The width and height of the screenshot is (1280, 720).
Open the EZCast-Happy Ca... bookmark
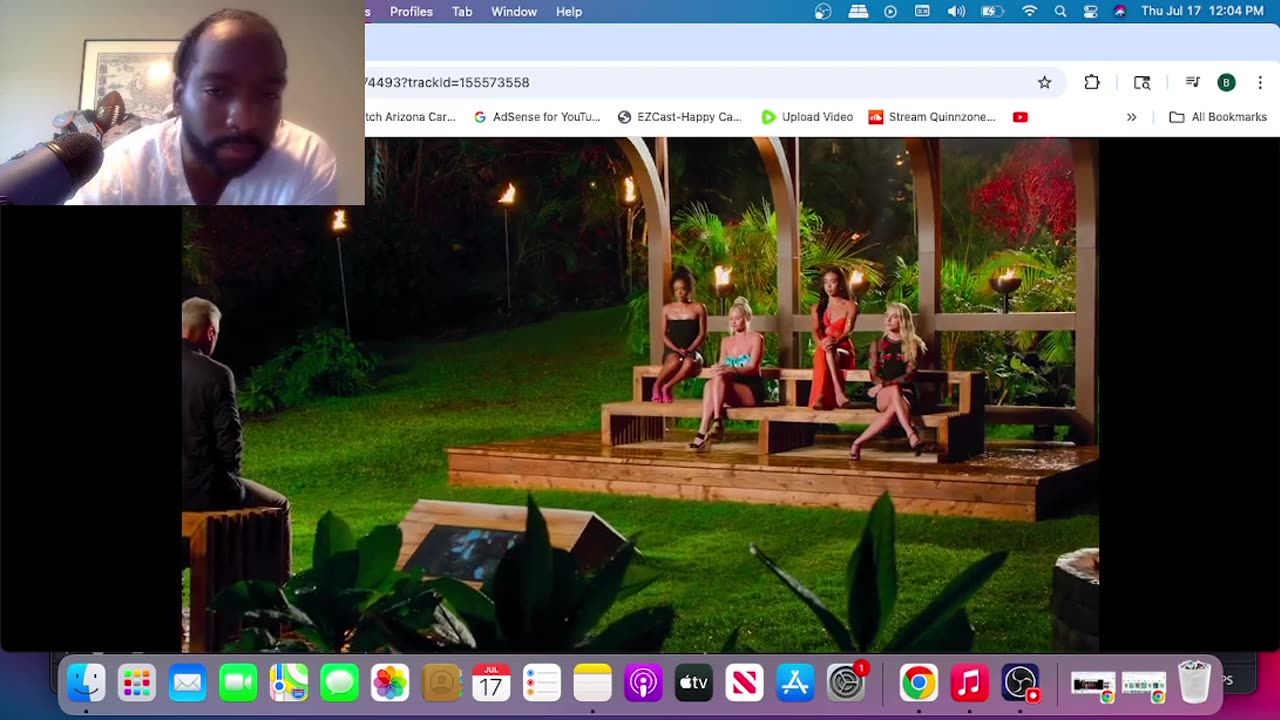pyautogui.click(x=679, y=117)
